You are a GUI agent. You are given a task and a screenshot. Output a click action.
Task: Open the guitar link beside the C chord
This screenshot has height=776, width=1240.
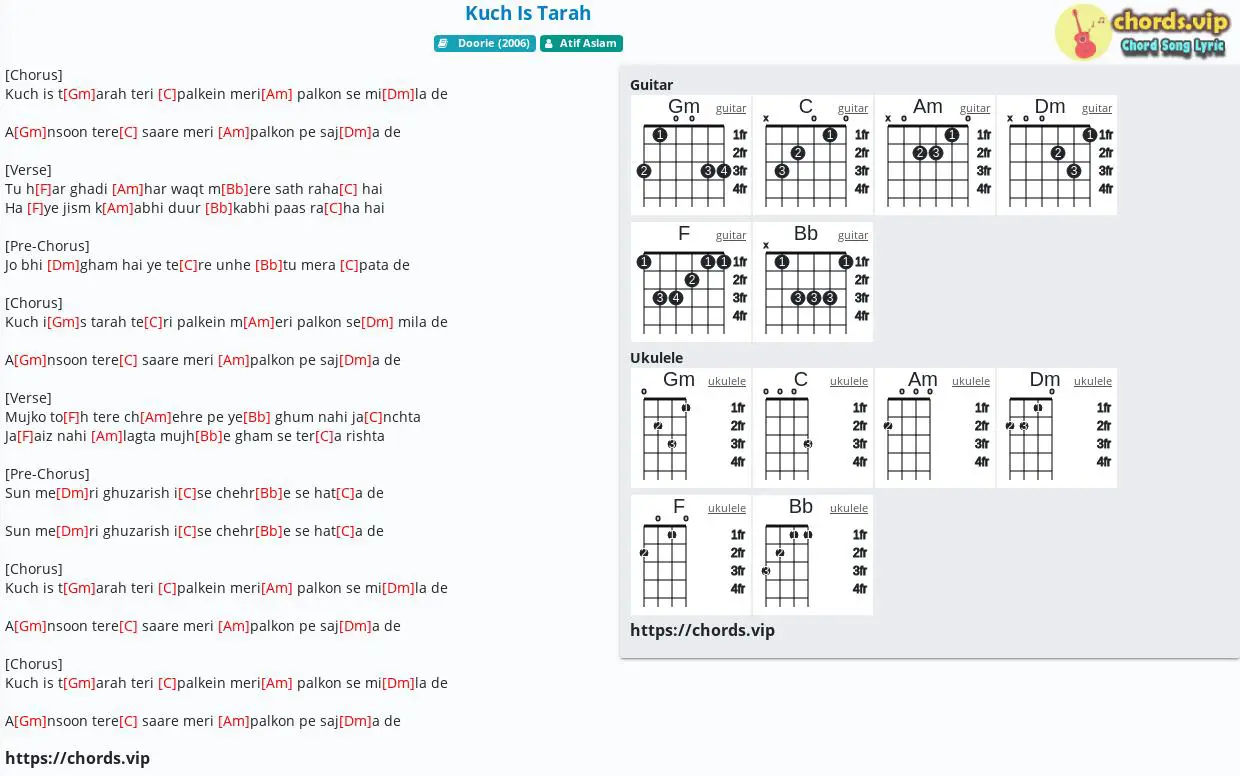point(853,108)
